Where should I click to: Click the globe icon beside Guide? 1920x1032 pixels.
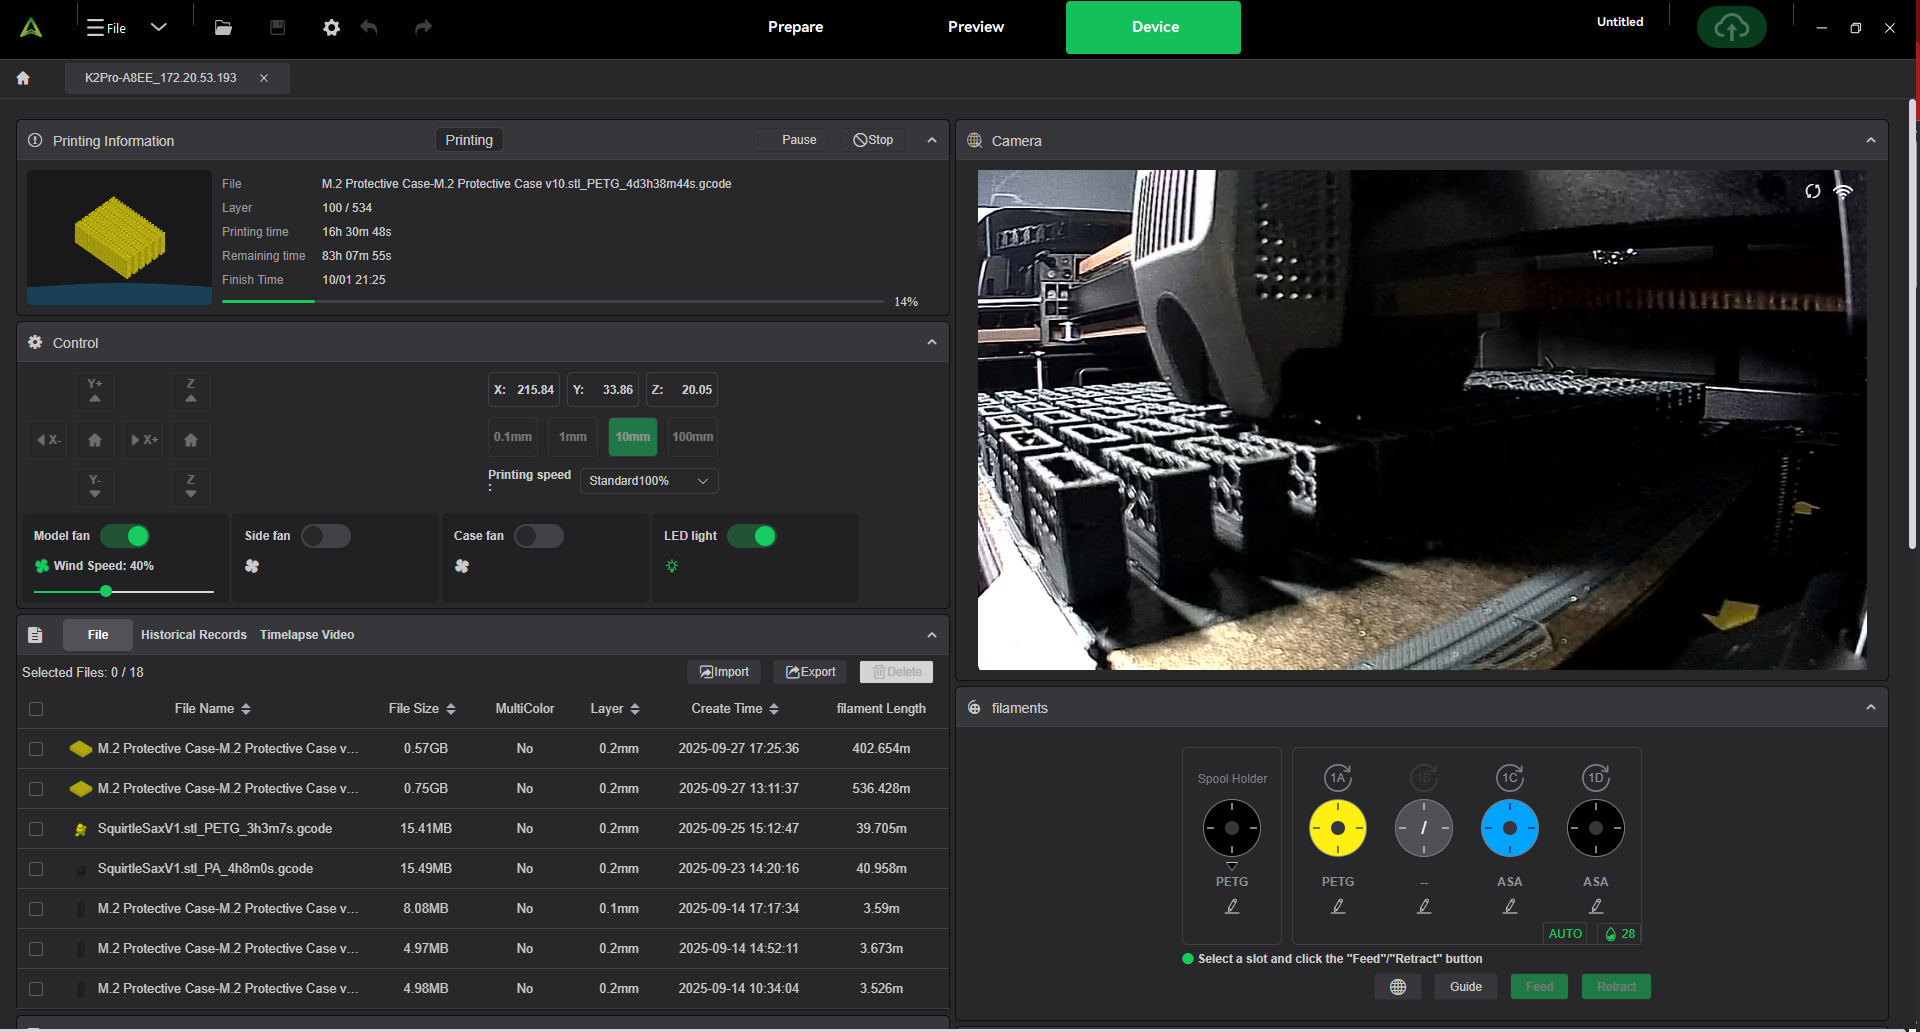click(1397, 987)
